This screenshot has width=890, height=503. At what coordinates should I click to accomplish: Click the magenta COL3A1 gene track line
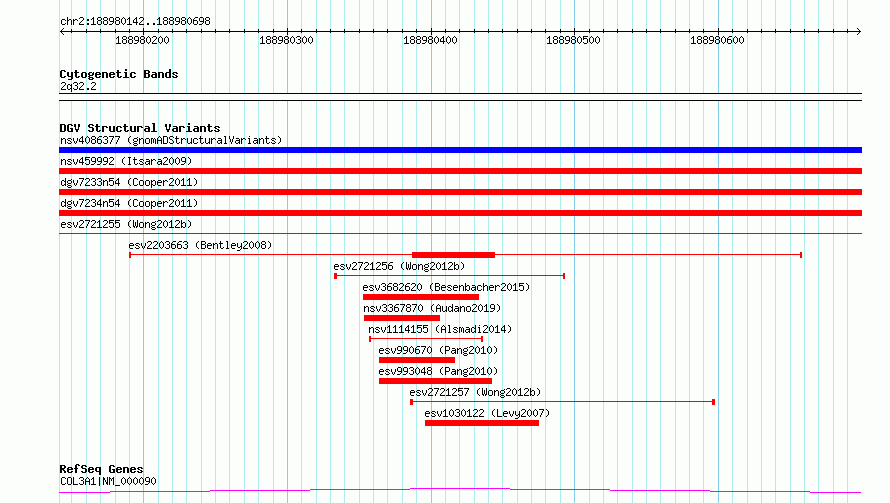[460, 490]
